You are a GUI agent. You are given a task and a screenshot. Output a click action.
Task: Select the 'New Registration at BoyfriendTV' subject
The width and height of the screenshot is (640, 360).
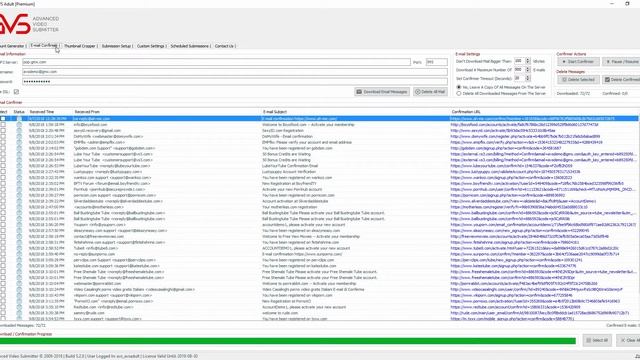pos(289,183)
